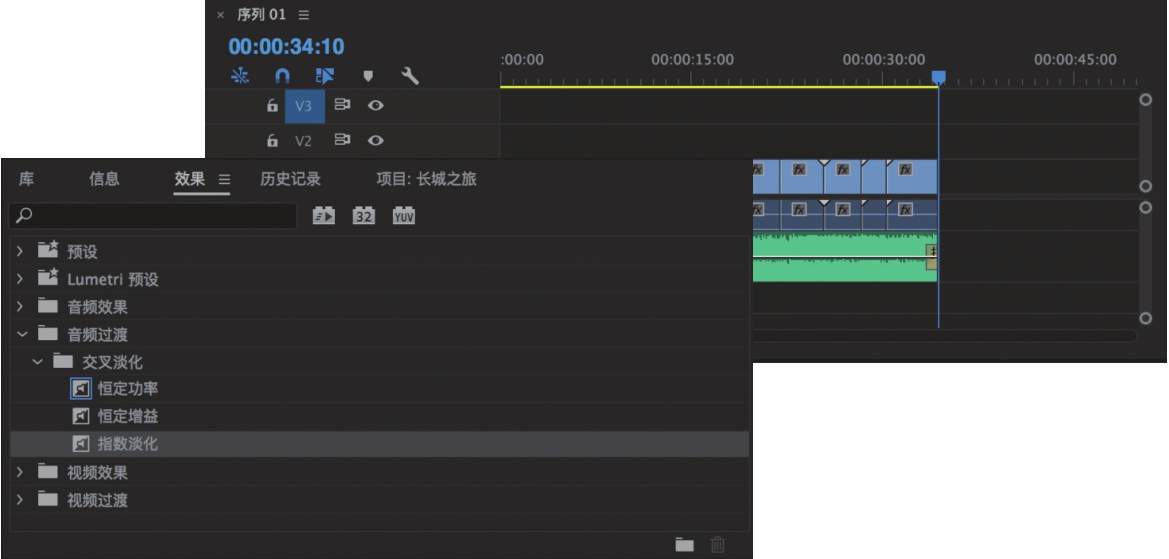Toggle the V2 track lock
This screenshot has width=1169, height=559.
click(x=272, y=142)
